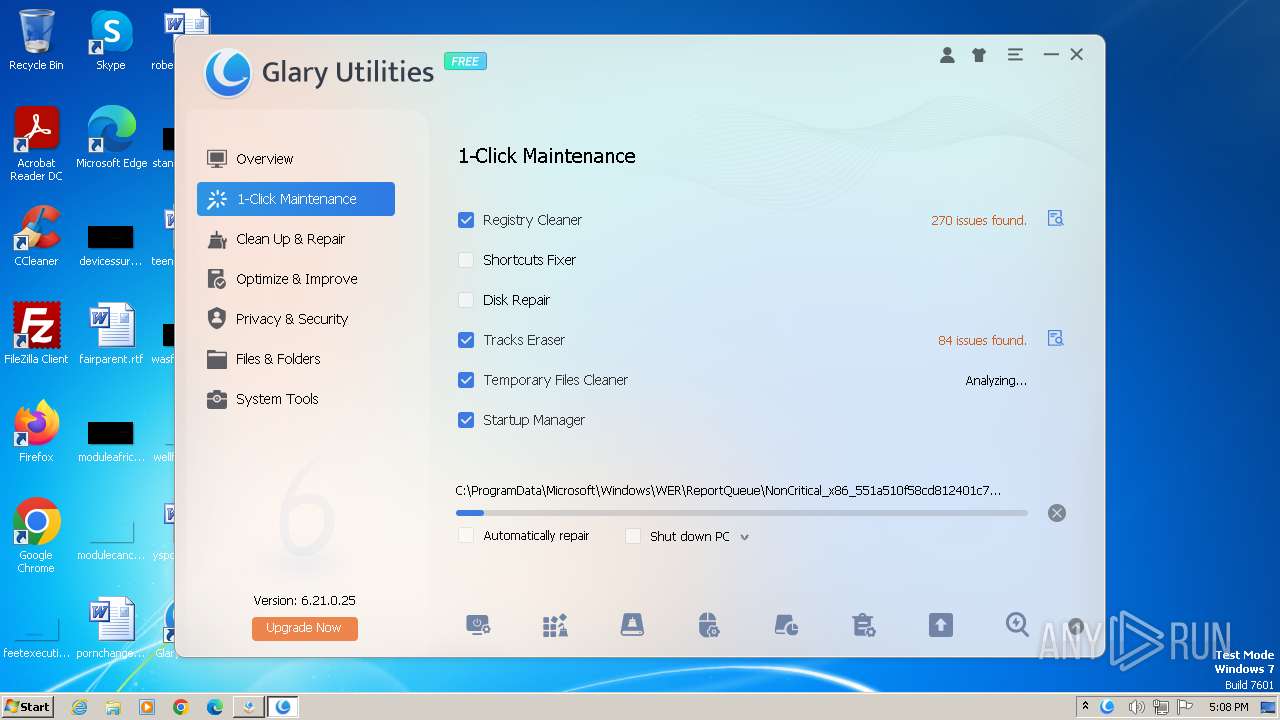Enable Automatically repair option
1280x720 pixels.
pos(466,536)
